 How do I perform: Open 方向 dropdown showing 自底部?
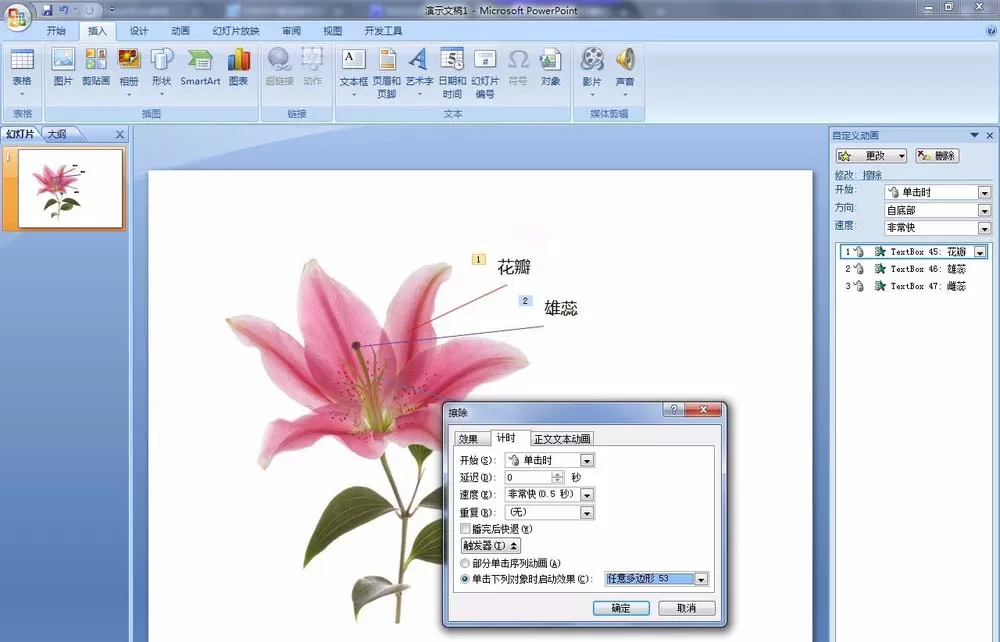pyautogui.click(x=985, y=210)
